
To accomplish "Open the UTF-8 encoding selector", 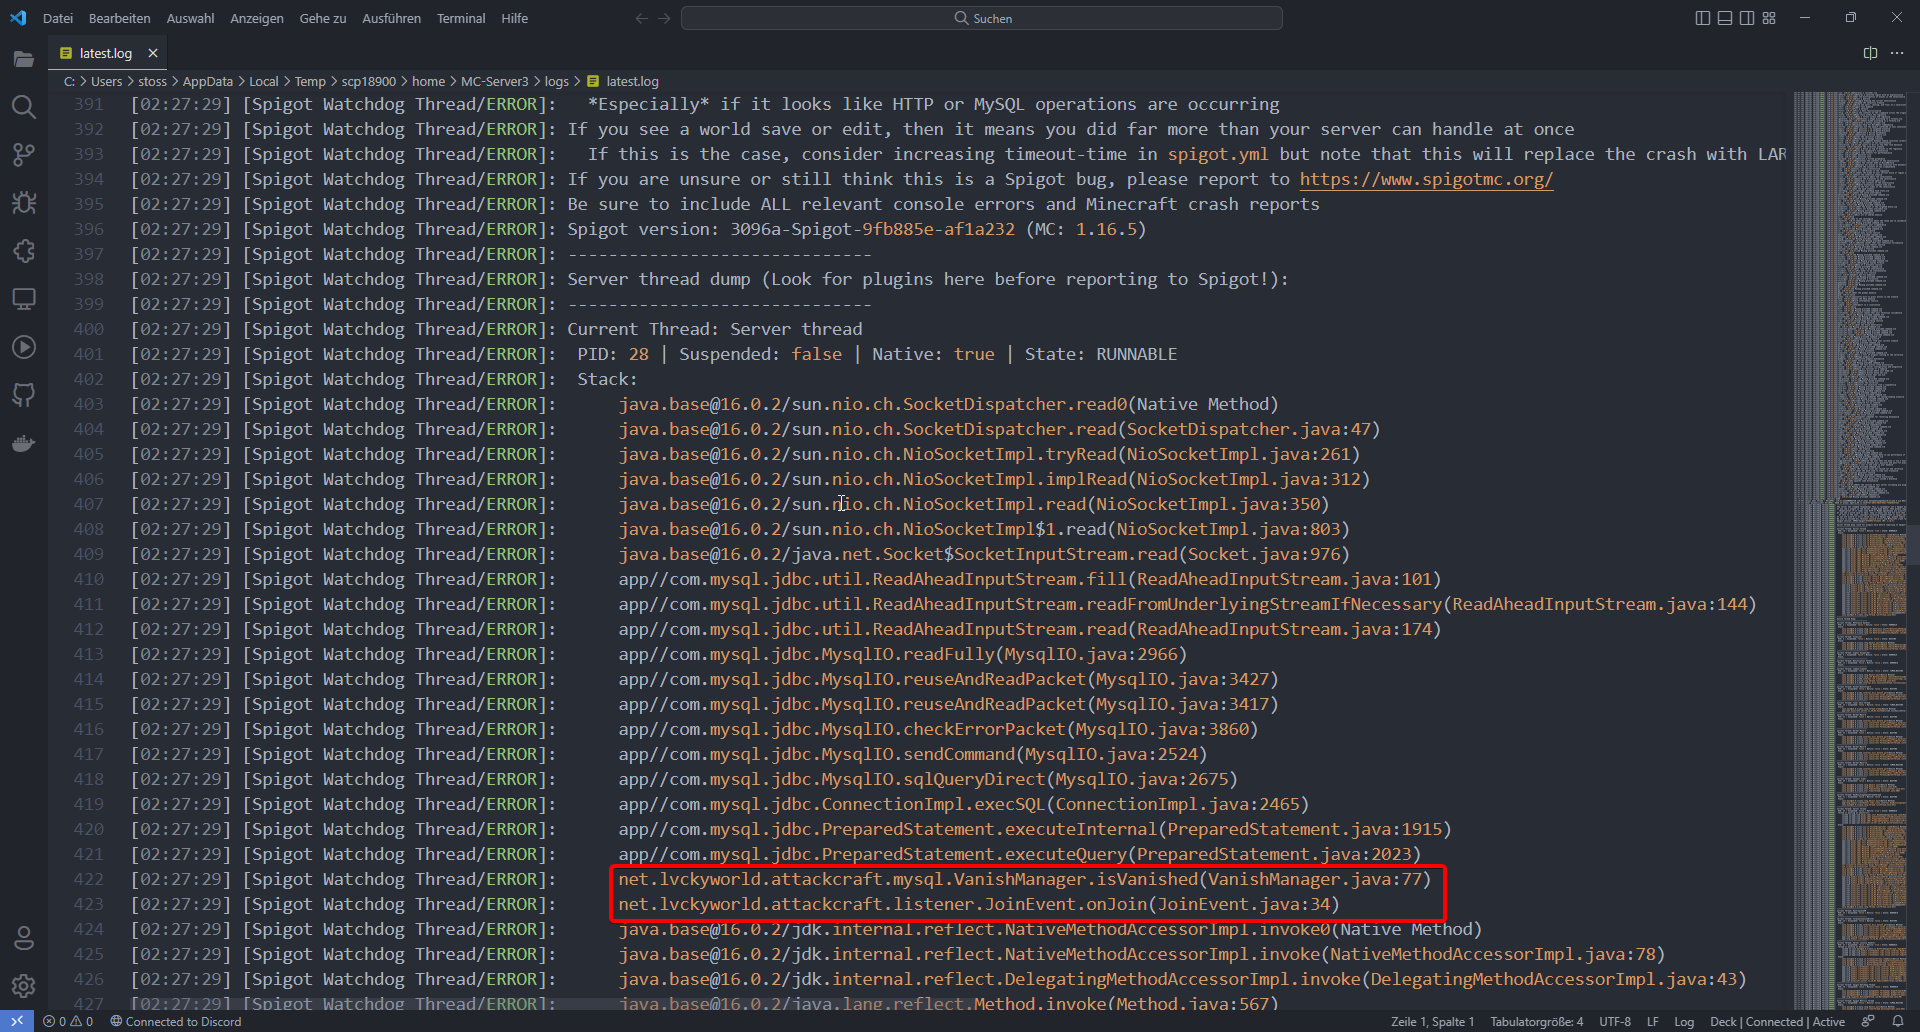I will point(1614,1022).
